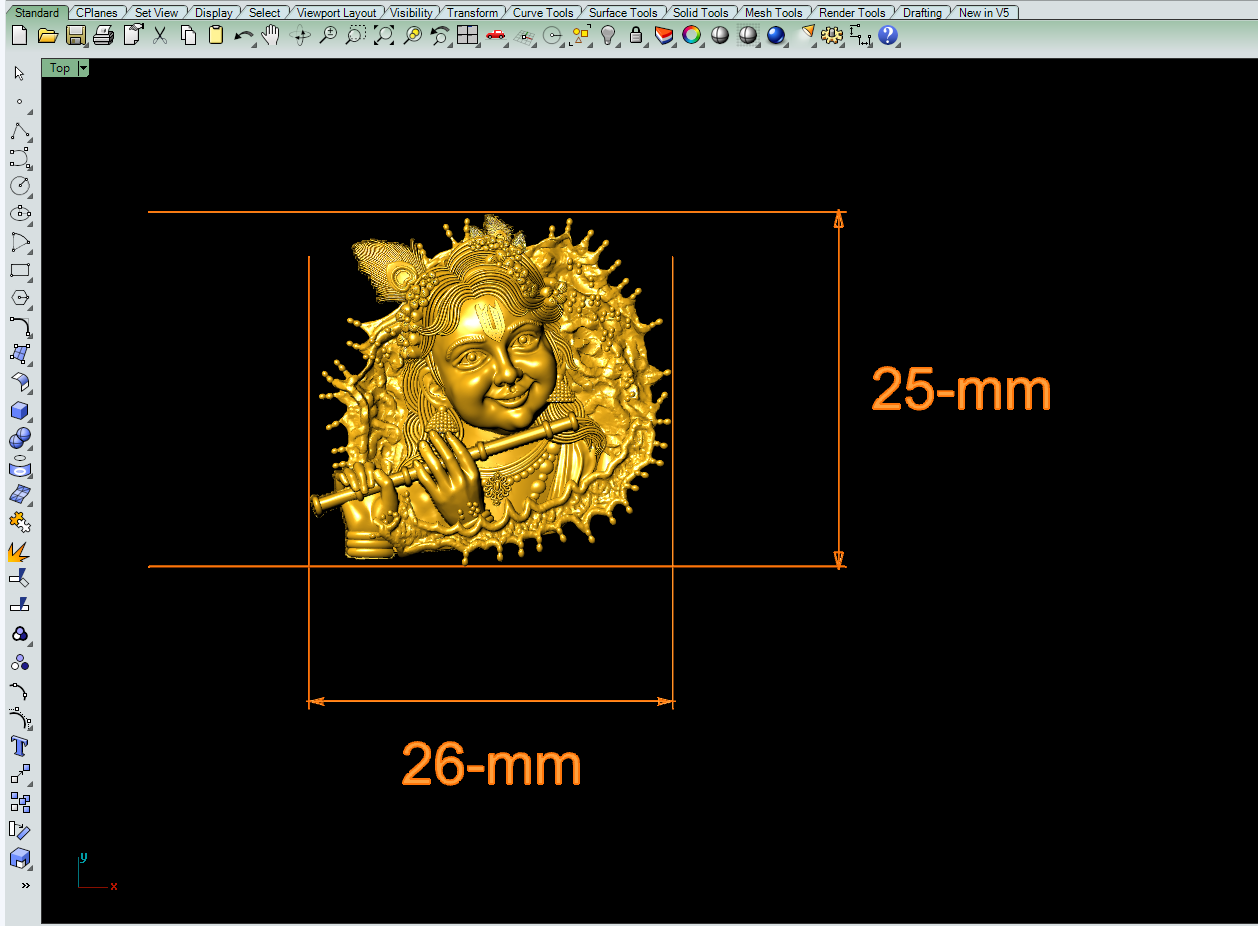This screenshot has width=1258, height=926.
Task: Click the Copy icon
Action: coord(188,35)
